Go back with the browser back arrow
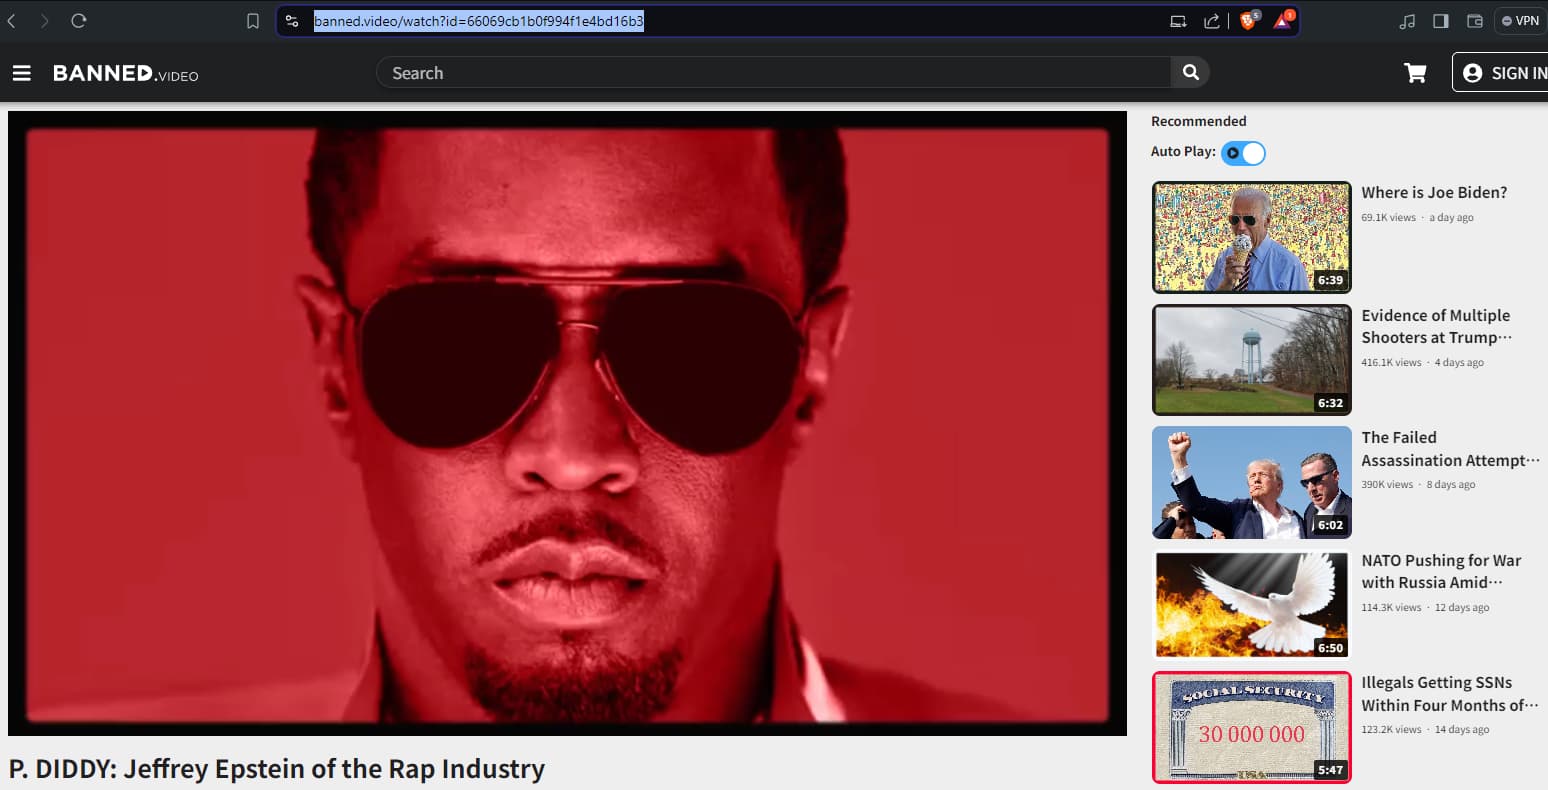This screenshot has height=790, width=1548. tap(12, 20)
